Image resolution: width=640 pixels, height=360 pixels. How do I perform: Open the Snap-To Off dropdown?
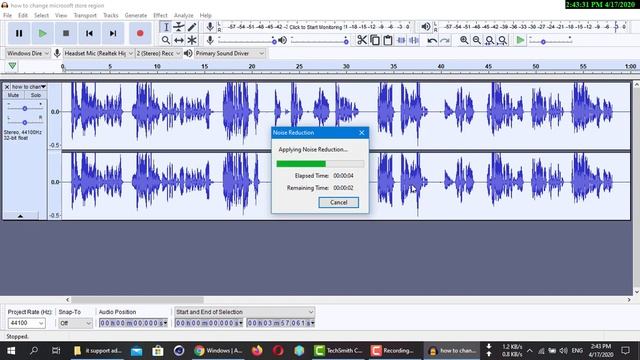pyautogui.click(x=76, y=323)
